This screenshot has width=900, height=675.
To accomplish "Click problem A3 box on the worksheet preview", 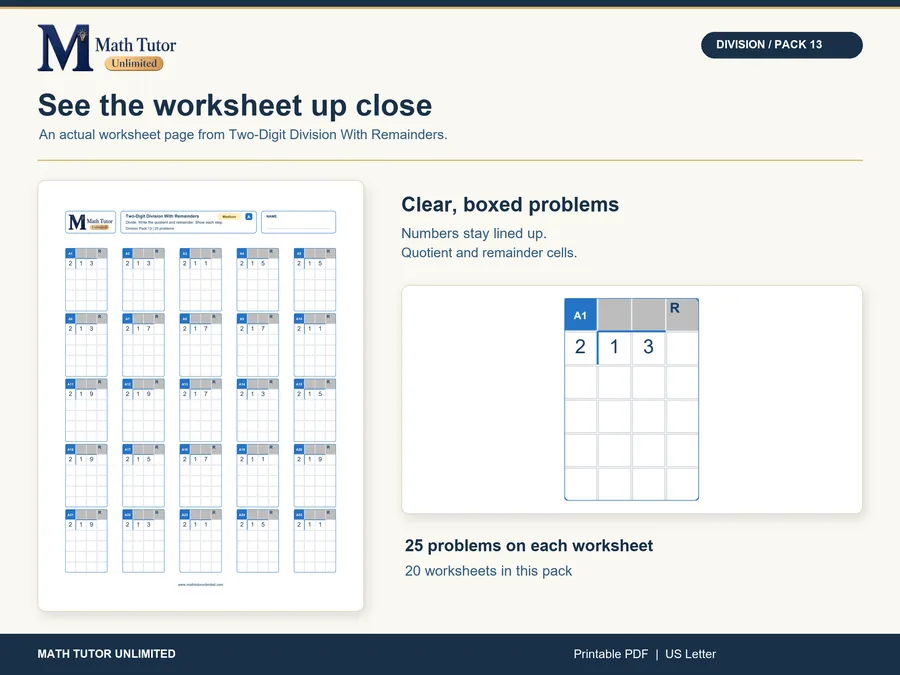I will pos(200,280).
